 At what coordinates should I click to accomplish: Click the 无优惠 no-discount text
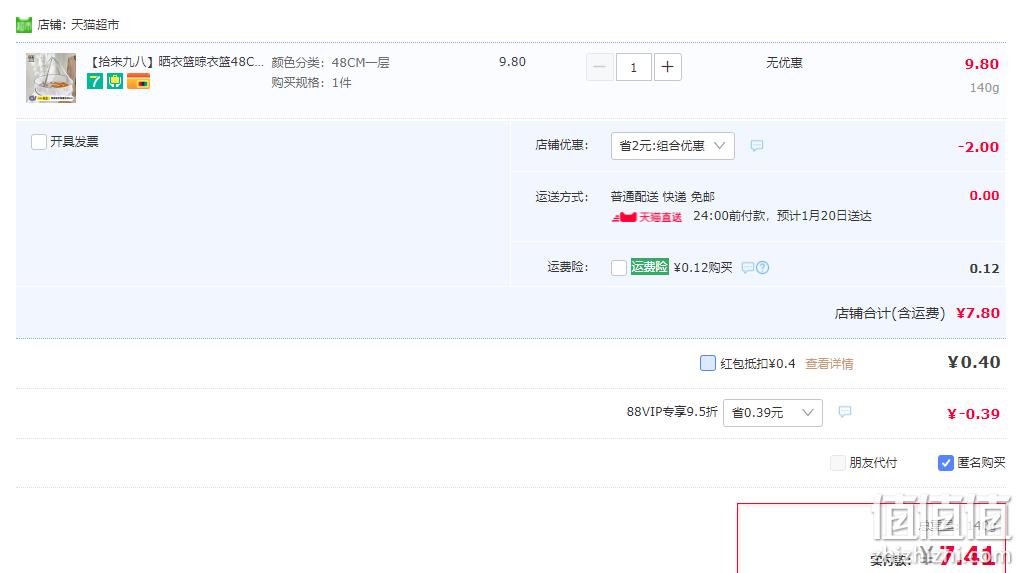coord(784,63)
